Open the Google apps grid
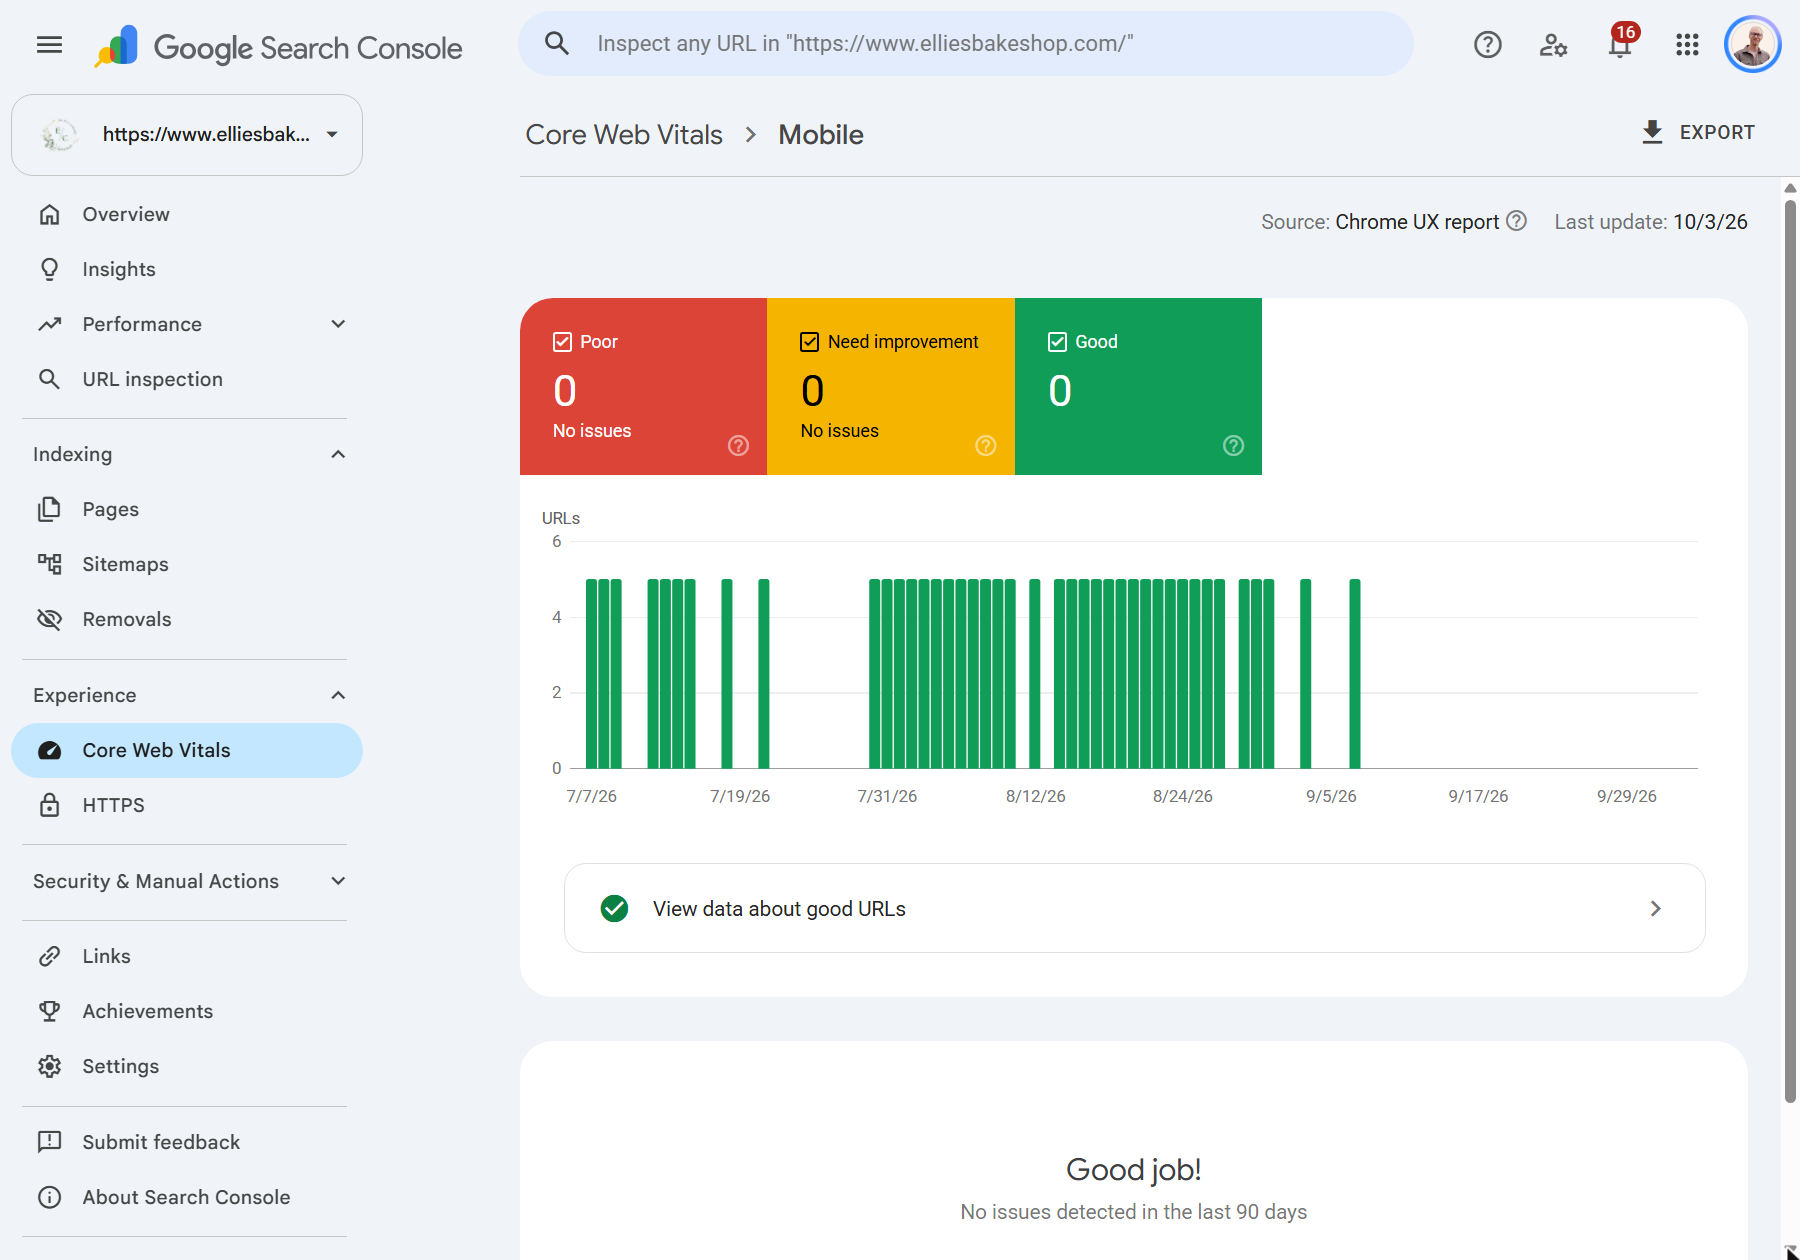 [x=1687, y=45]
